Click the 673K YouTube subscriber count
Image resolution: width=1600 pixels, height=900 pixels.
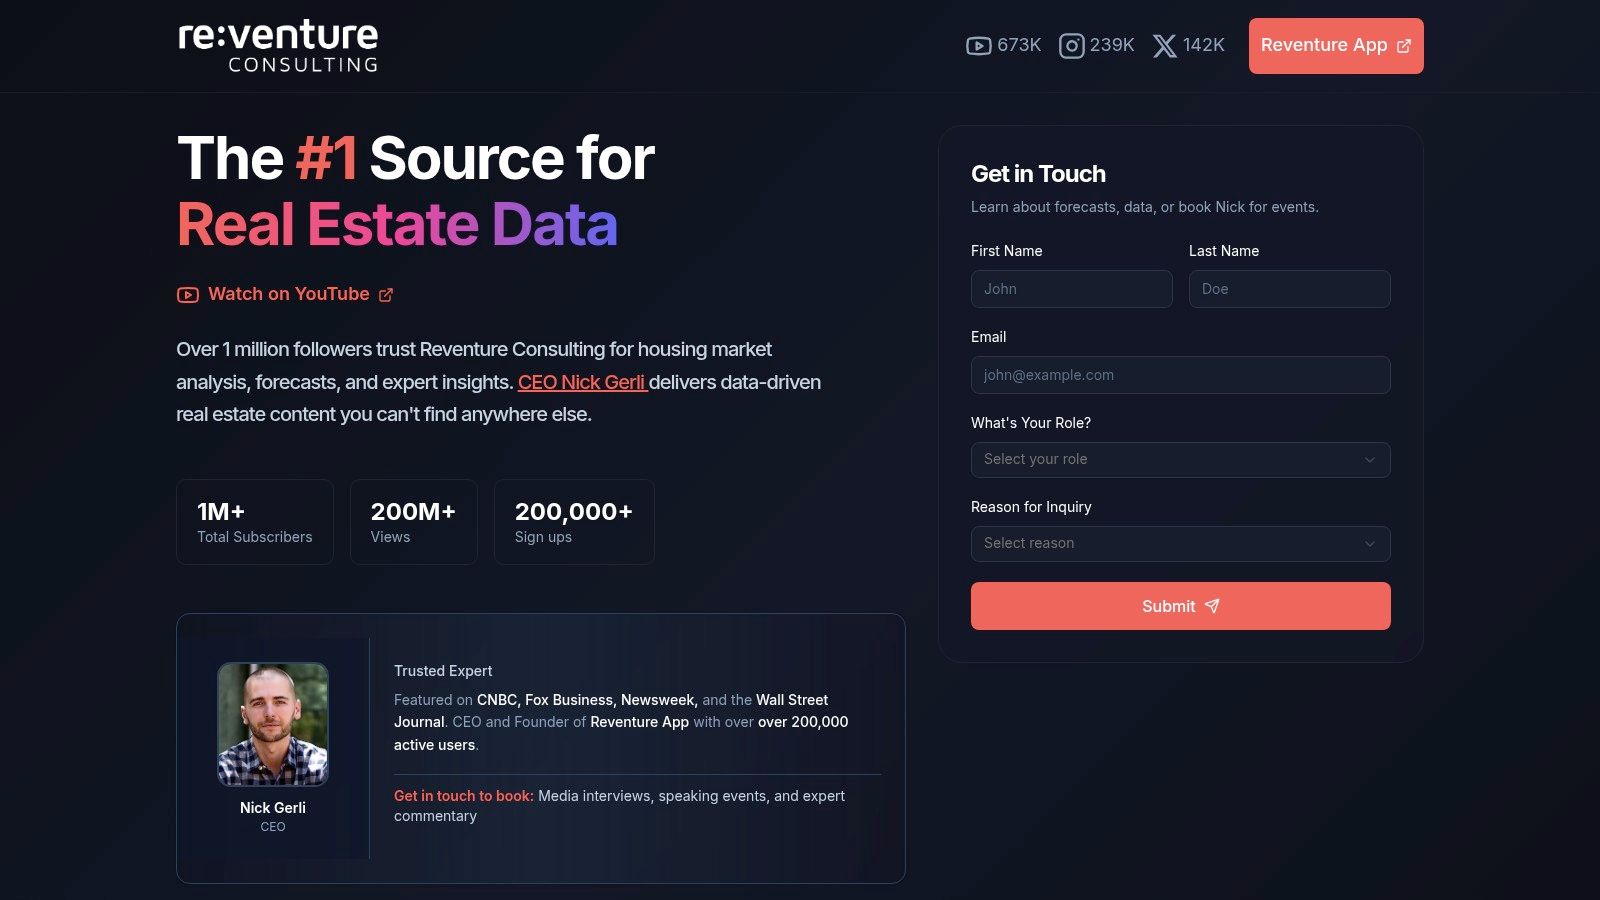coord(1019,45)
